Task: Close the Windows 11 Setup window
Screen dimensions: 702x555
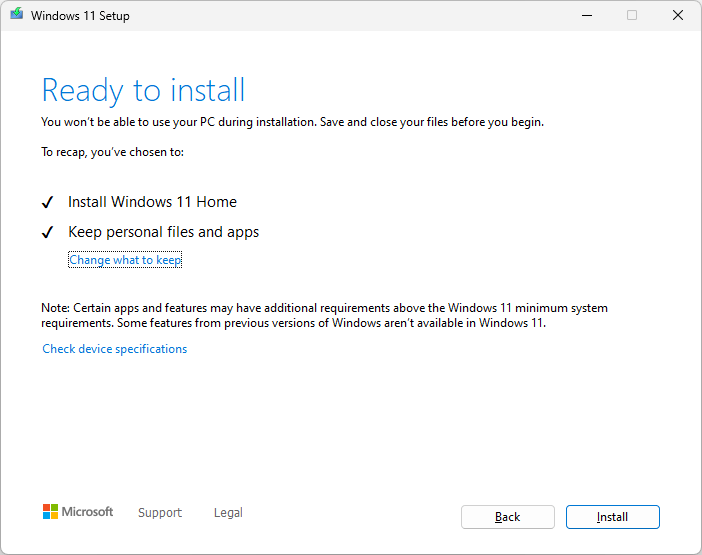Action: (678, 15)
